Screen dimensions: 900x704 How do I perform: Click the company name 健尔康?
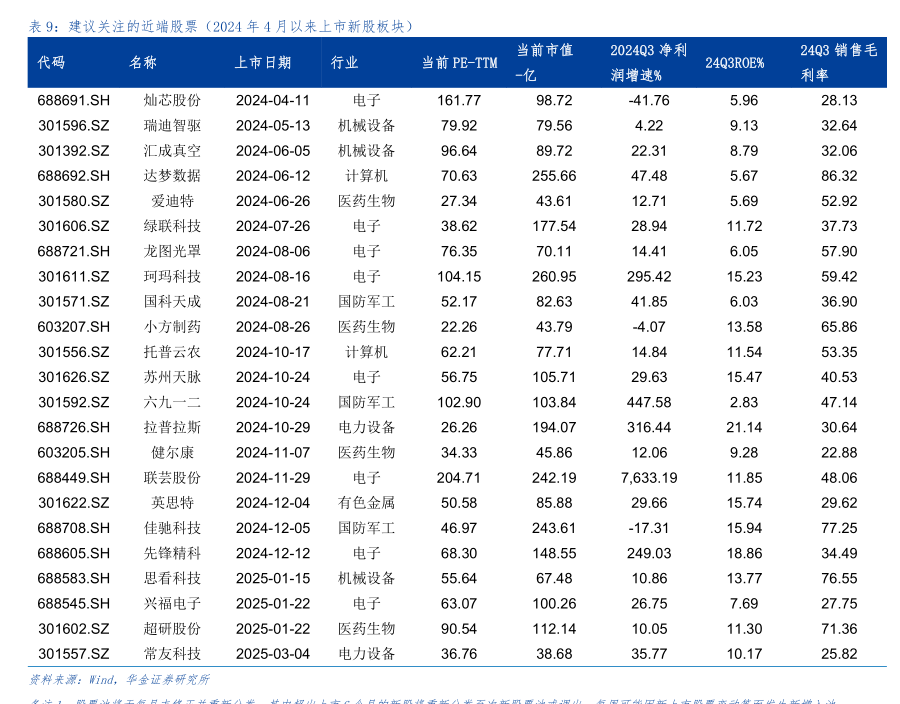(x=172, y=452)
